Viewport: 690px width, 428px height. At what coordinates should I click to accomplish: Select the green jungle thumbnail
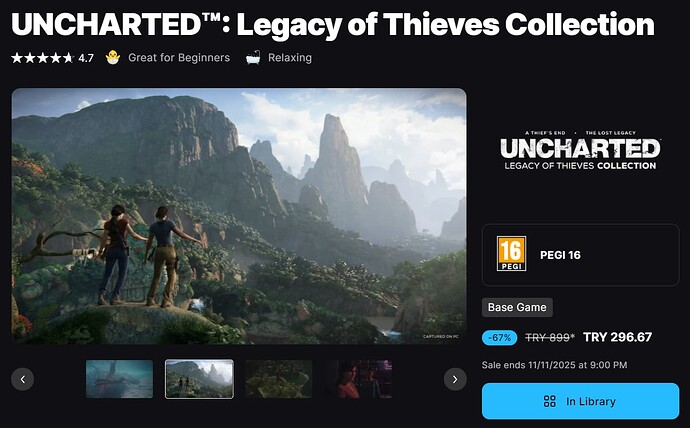coord(279,379)
